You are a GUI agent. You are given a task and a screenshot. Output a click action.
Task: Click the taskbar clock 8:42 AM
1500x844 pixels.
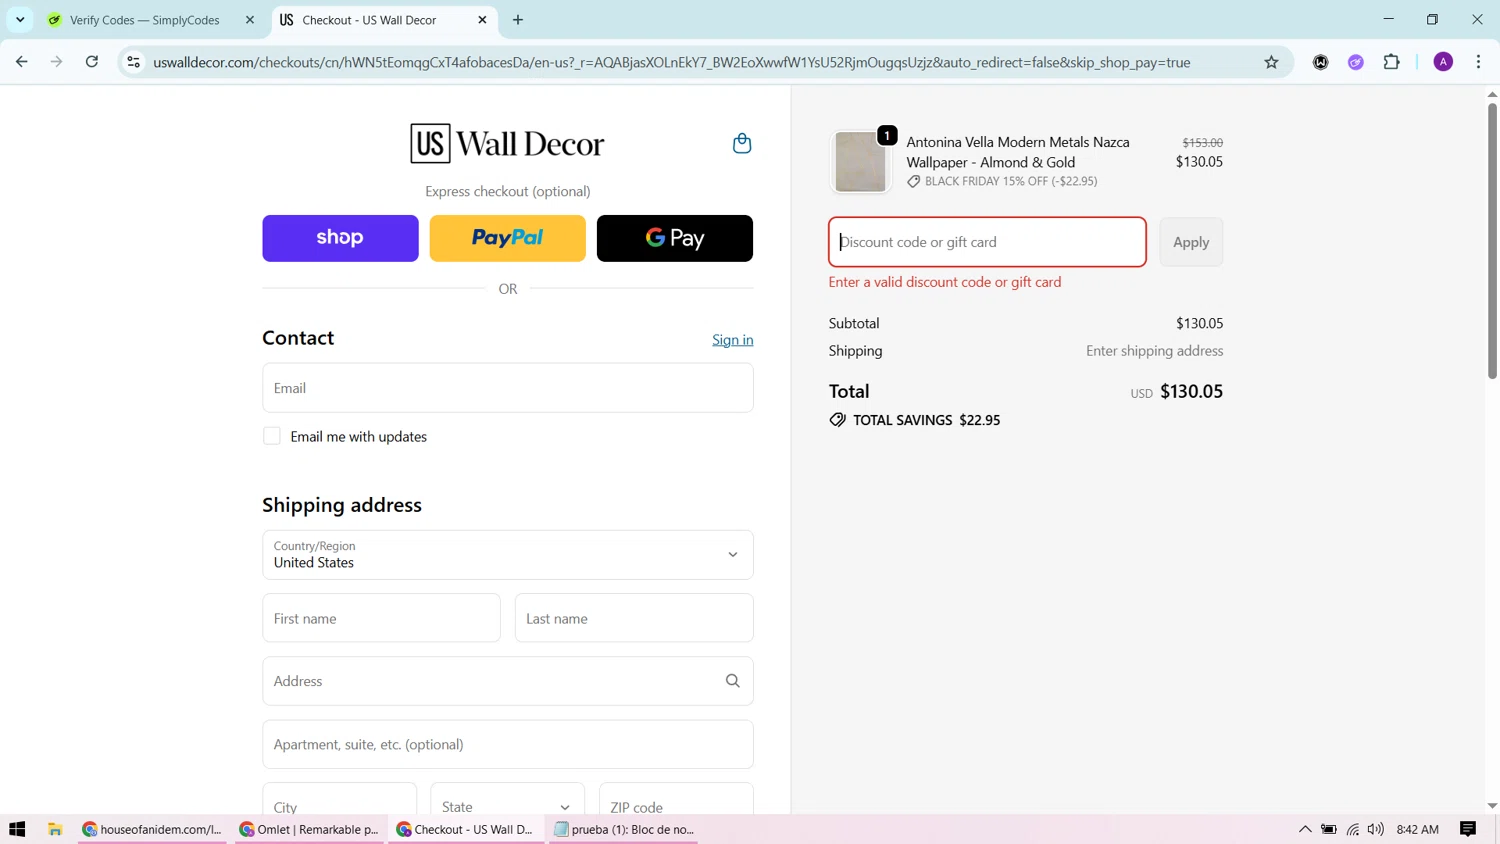point(1417,829)
